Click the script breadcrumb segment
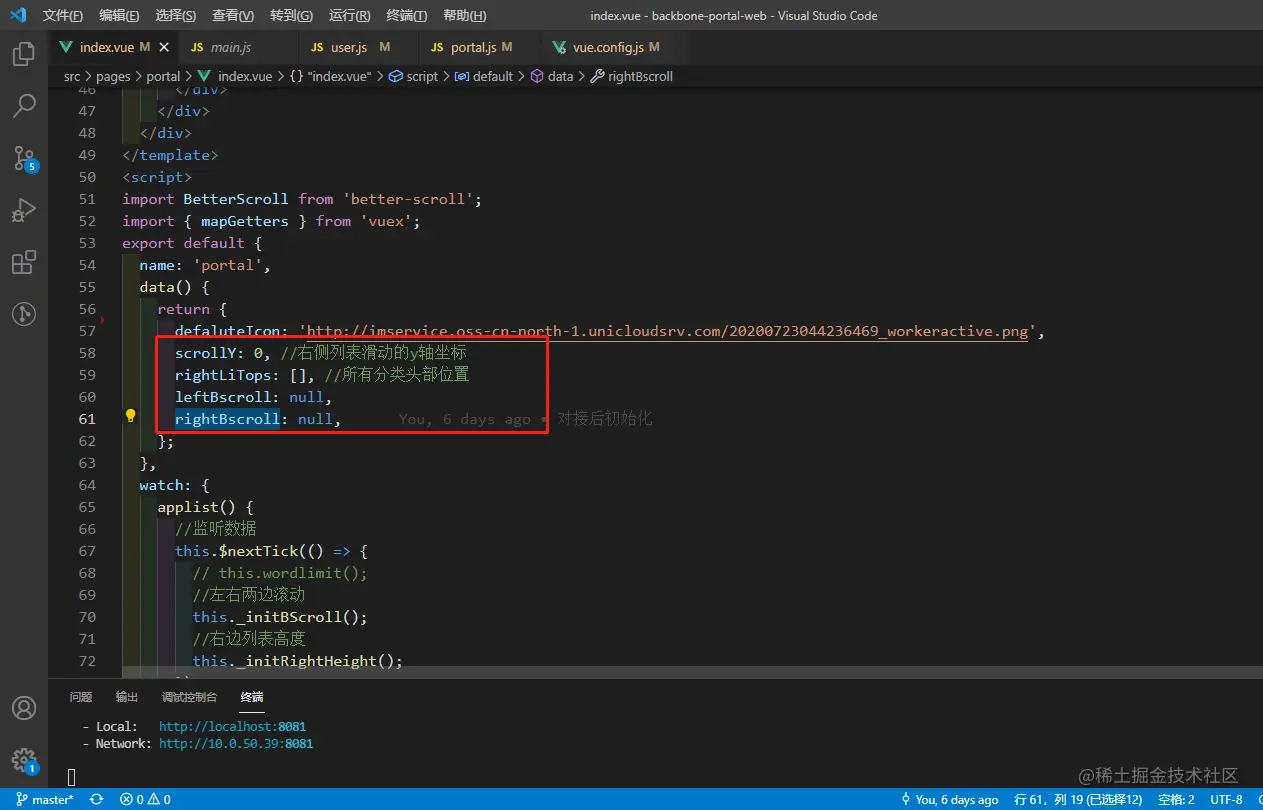 [x=414, y=76]
